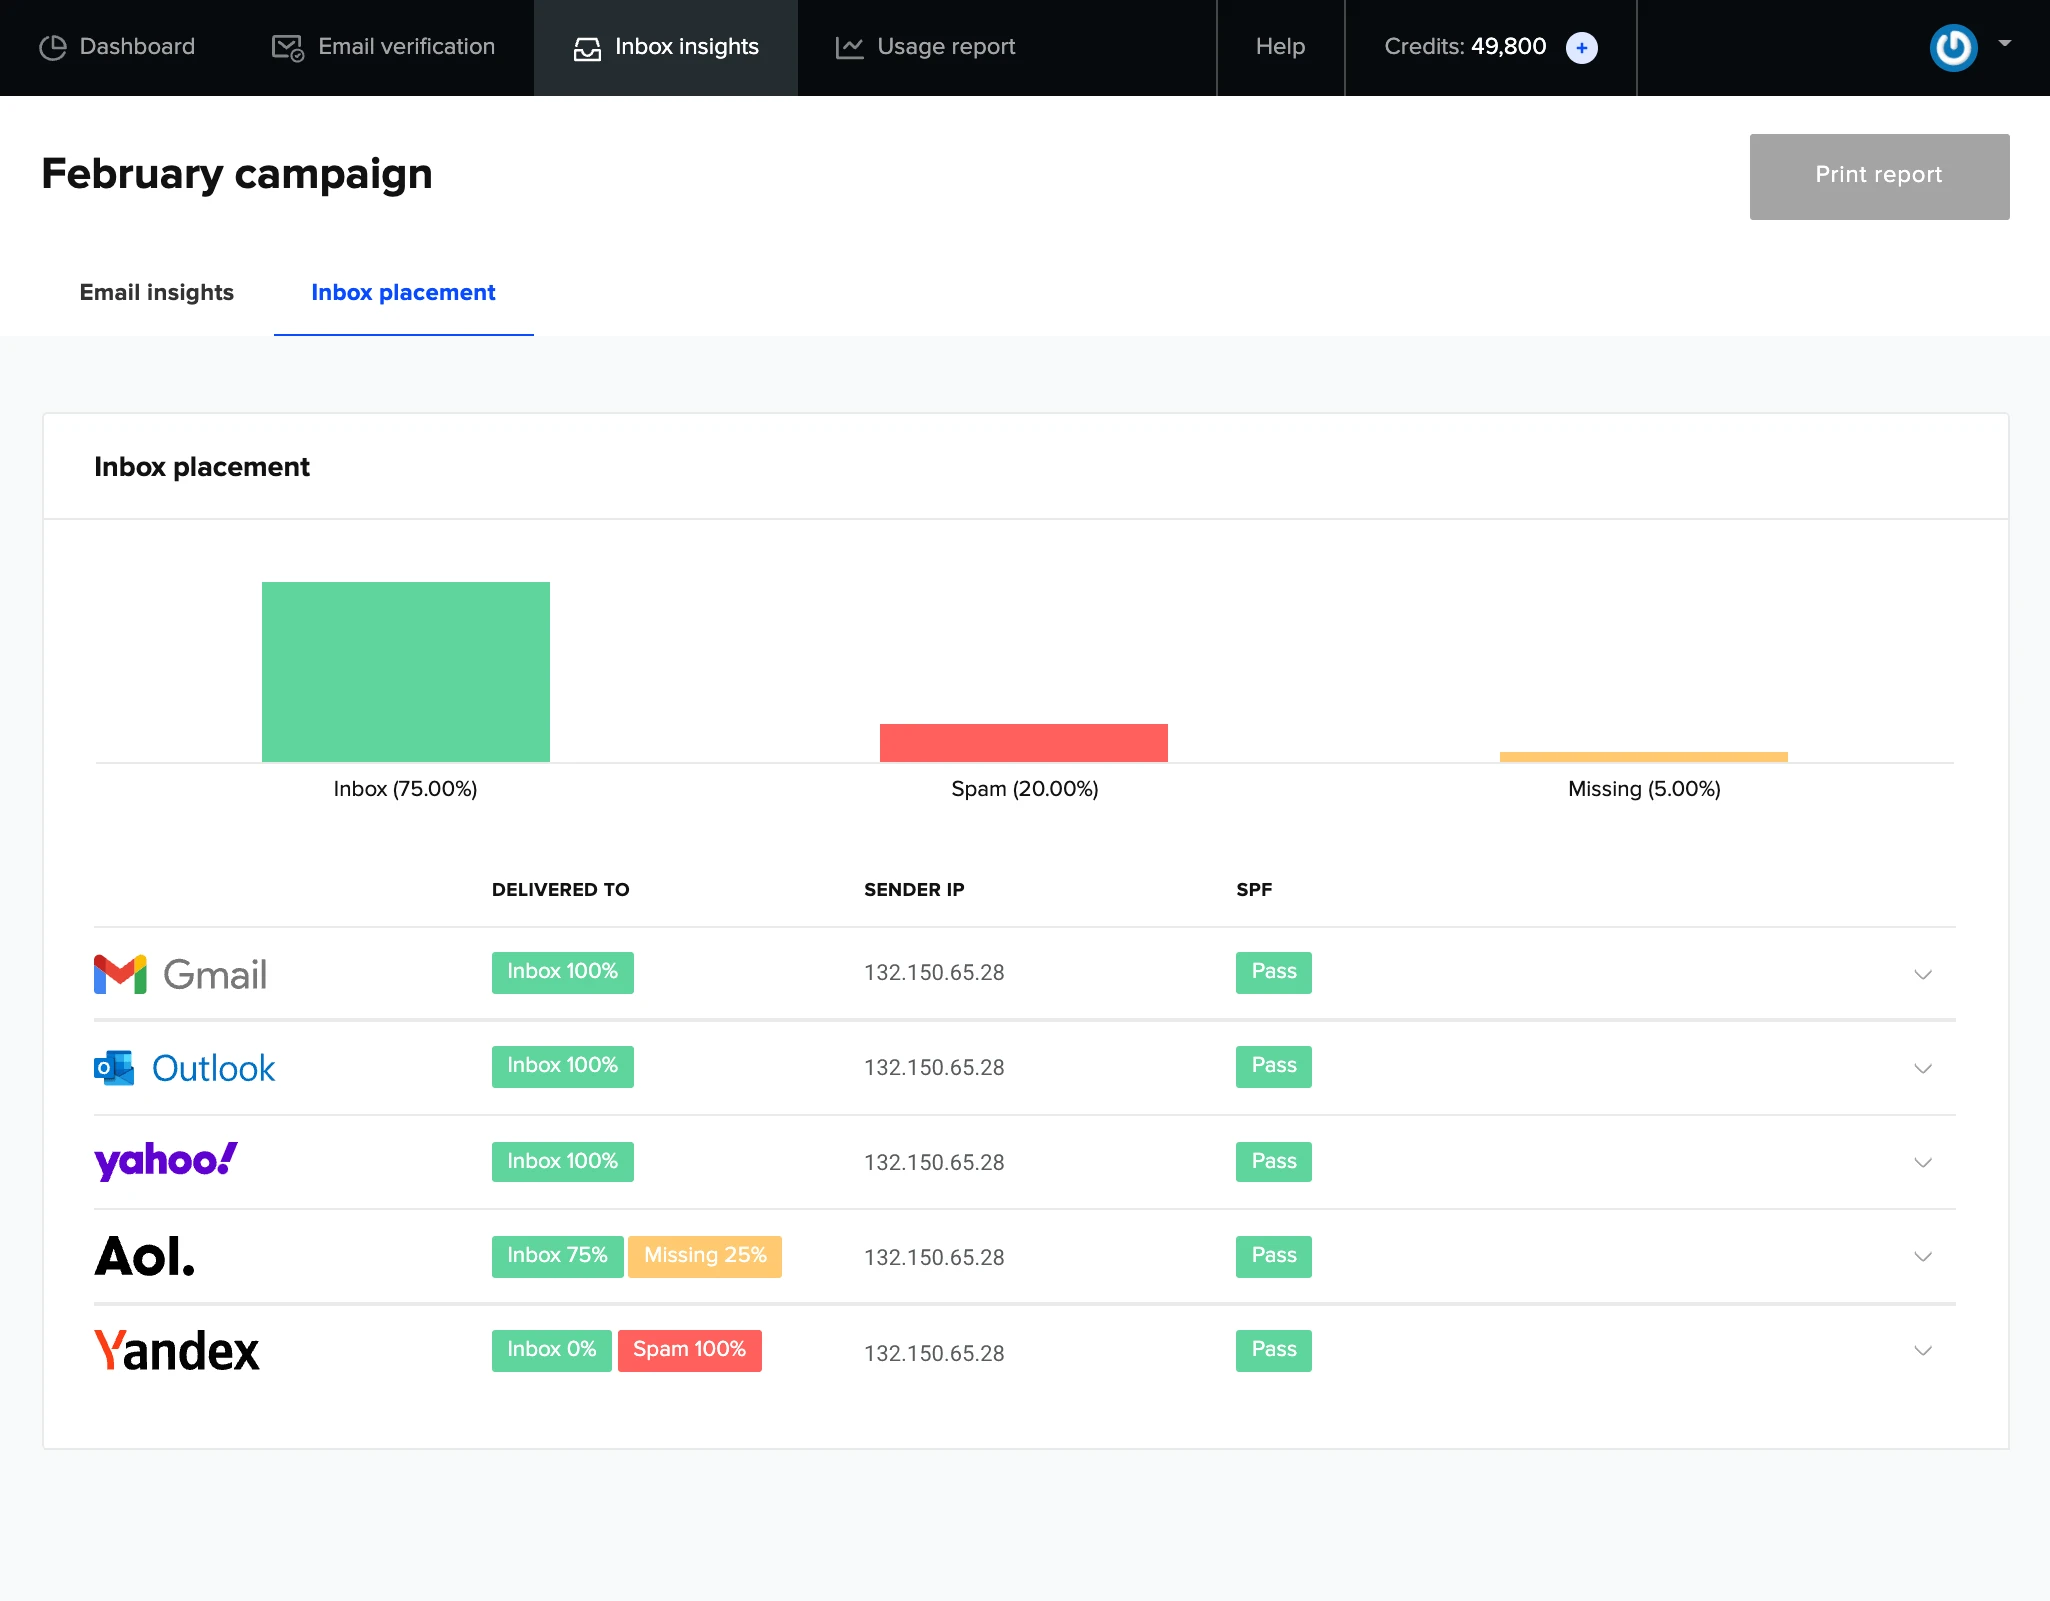2050x1601 pixels.
Task: Click the green Inbox 75% chart bar
Action: pyautogui.click(x=405, y=671)
